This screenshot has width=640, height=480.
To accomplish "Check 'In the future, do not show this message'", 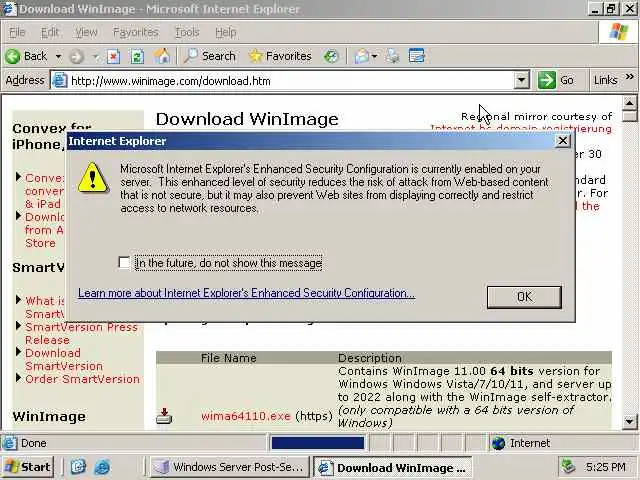I will [124, 262].
